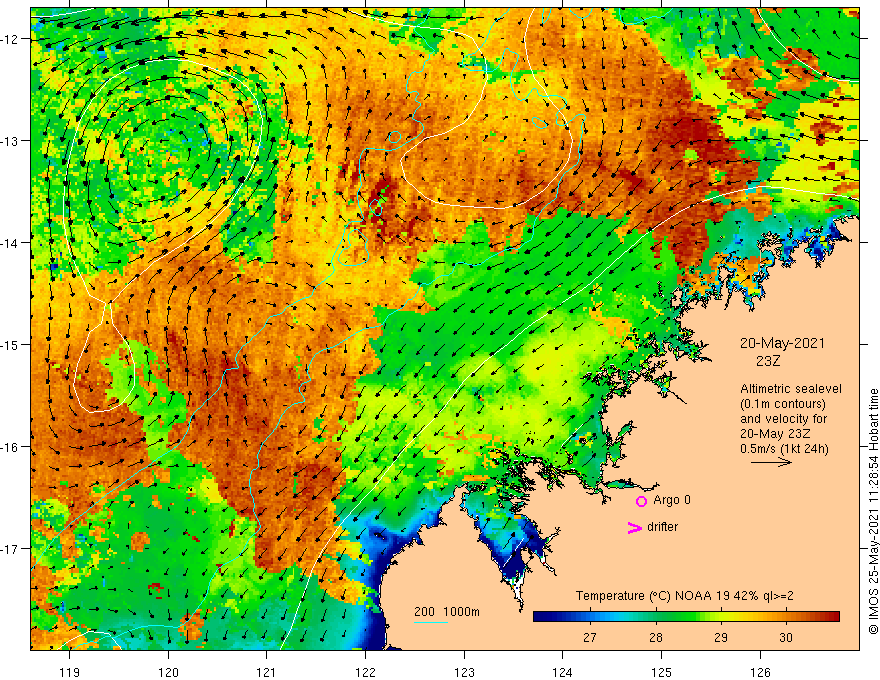This screenshot has height=680, width=880.
Task: Click the velocity scale reference arrow
Action: coord(772,462)
